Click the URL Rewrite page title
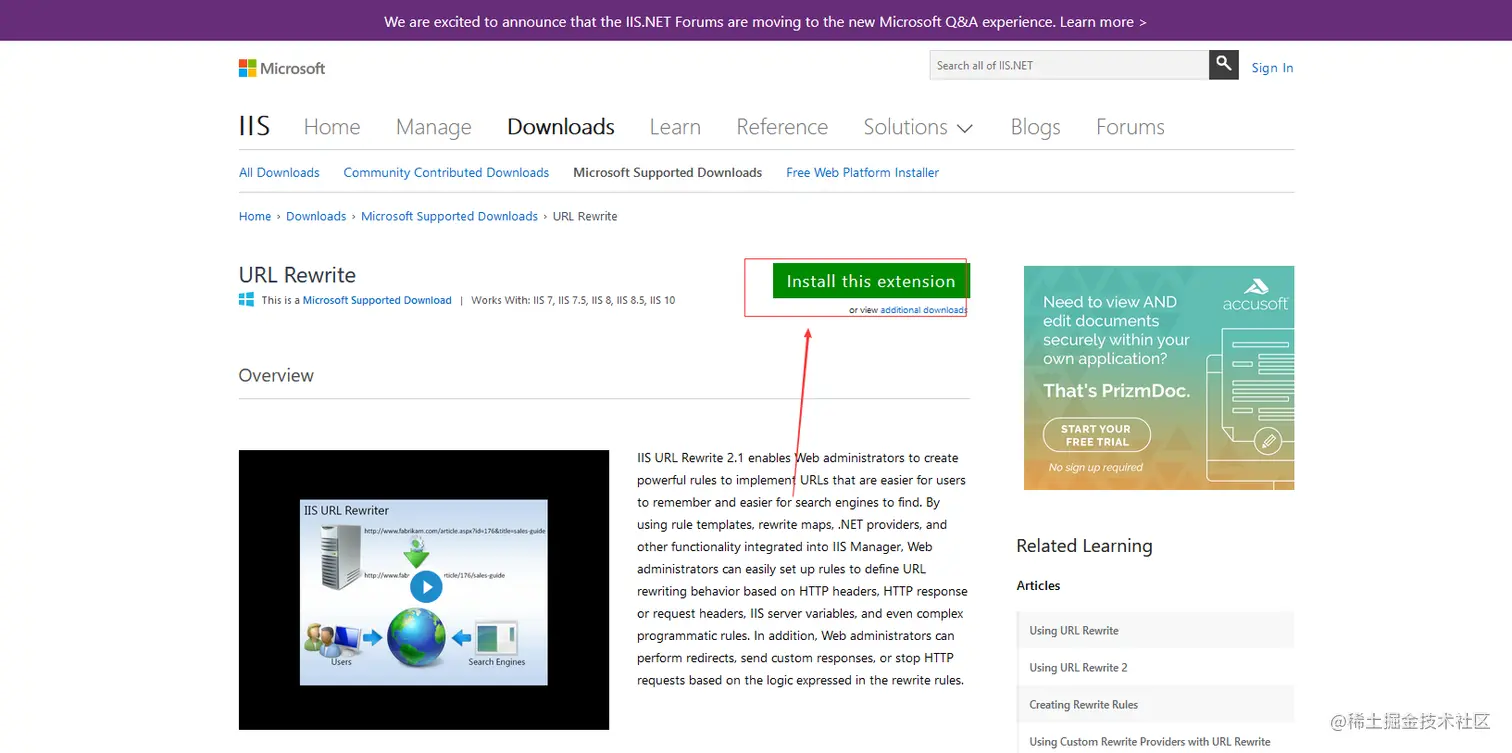Screen dimensions: 1512x753 [297, 275]
